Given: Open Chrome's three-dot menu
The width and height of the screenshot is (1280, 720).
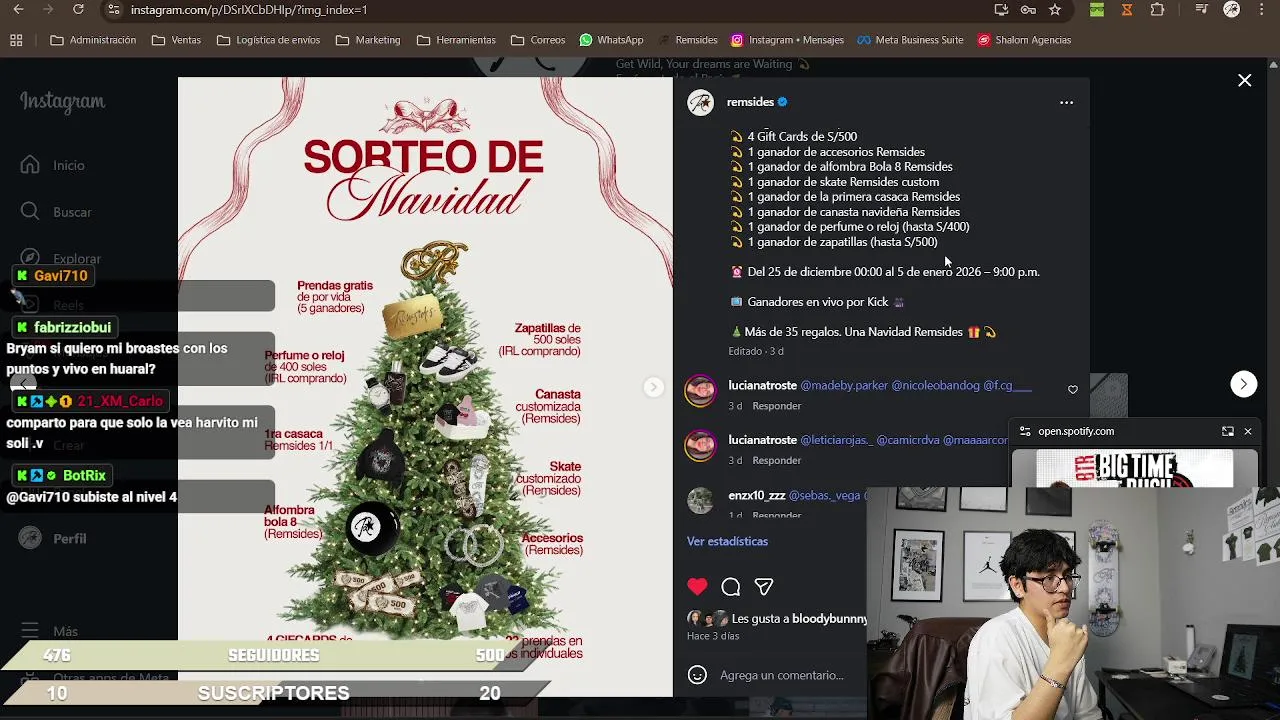Looking at the screenshot, I should pyautogui.click(x=1262, y=10).
